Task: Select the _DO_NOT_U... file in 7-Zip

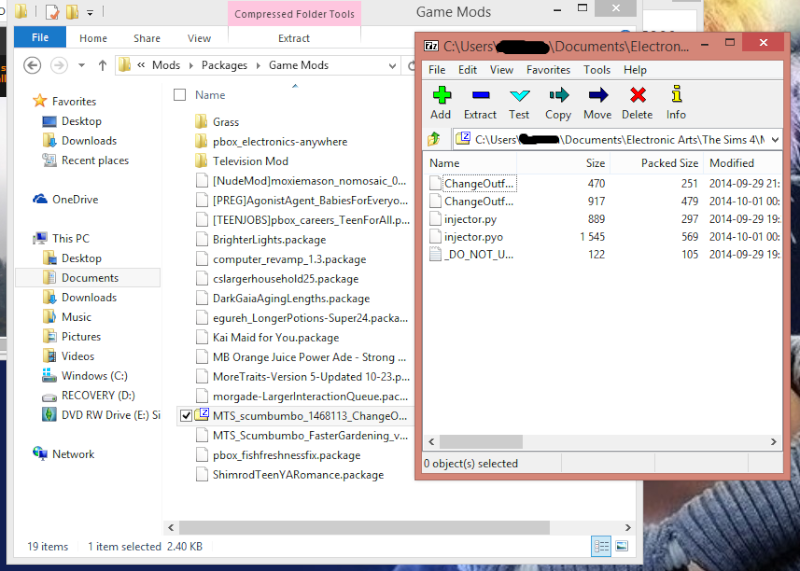Action: [478, 255]
